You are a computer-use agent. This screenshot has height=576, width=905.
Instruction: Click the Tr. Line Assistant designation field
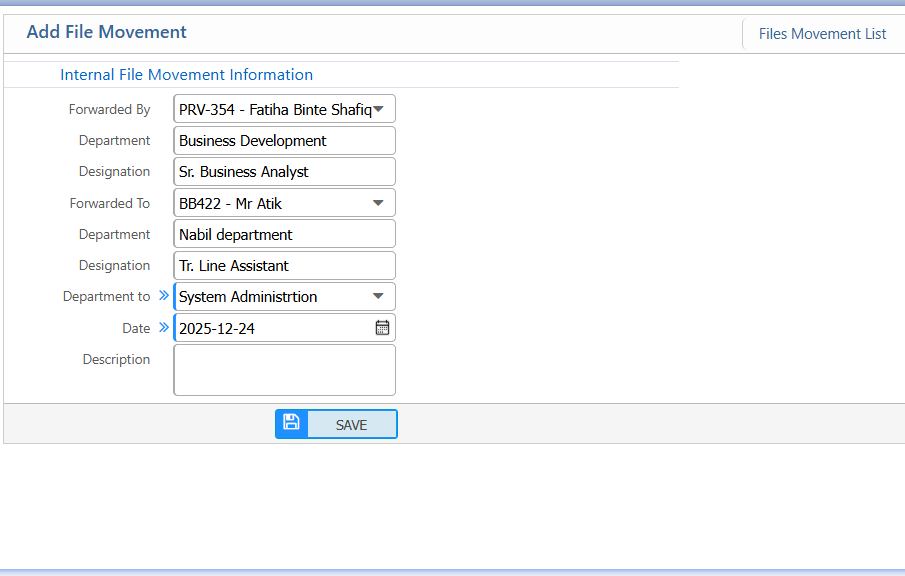point(284,265)
